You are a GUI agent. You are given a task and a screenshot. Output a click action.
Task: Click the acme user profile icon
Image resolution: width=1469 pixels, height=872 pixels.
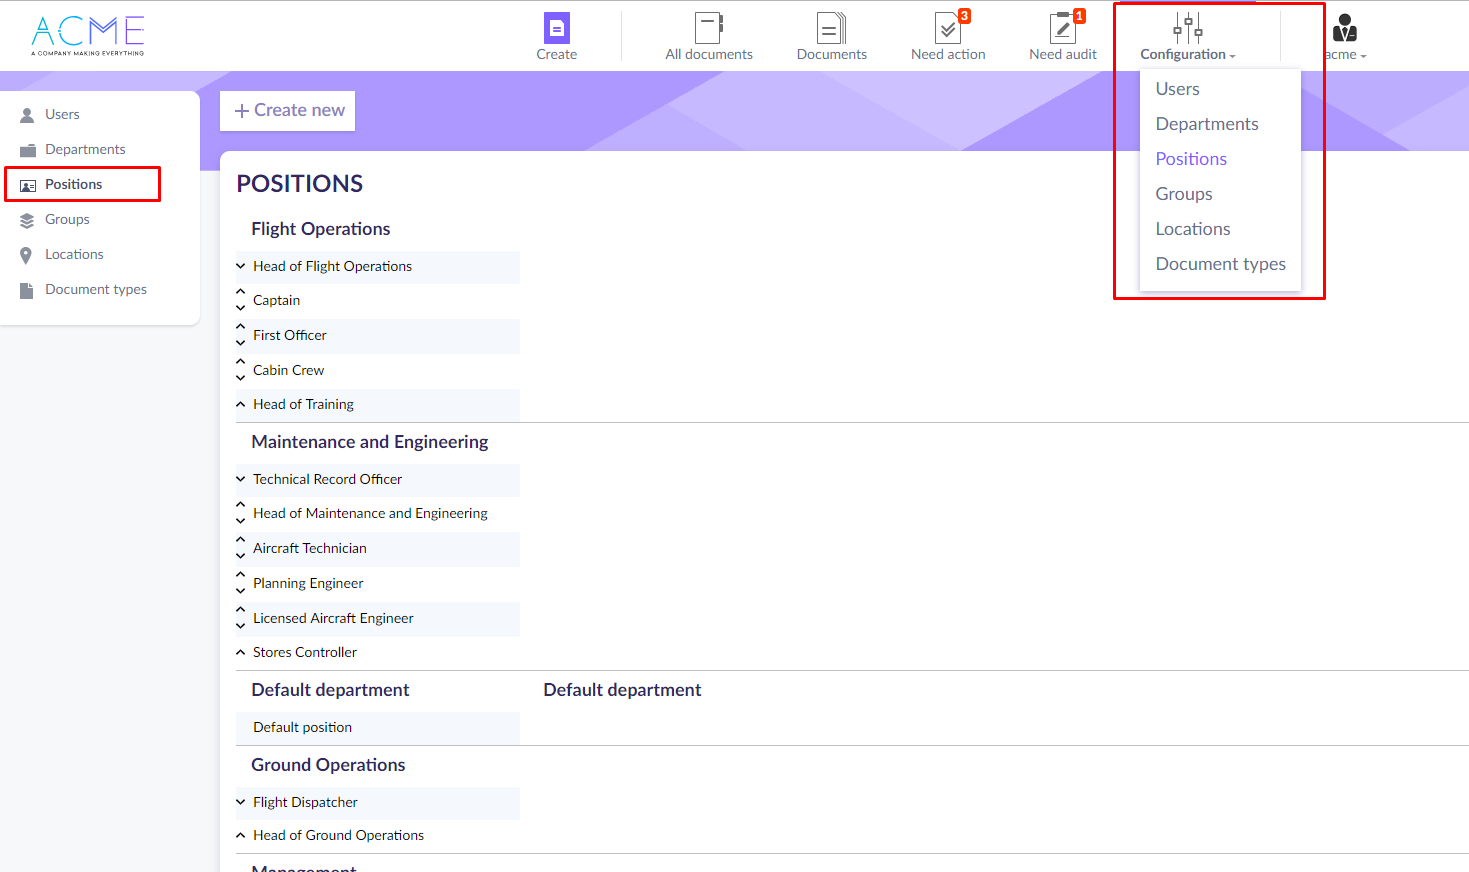[1345, 28]
